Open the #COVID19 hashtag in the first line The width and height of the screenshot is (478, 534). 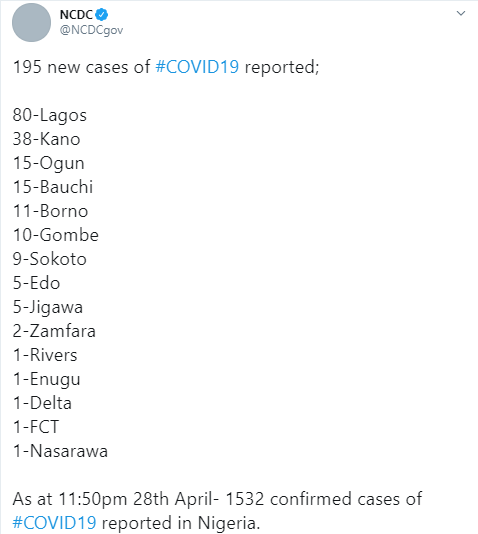(197, 67)
